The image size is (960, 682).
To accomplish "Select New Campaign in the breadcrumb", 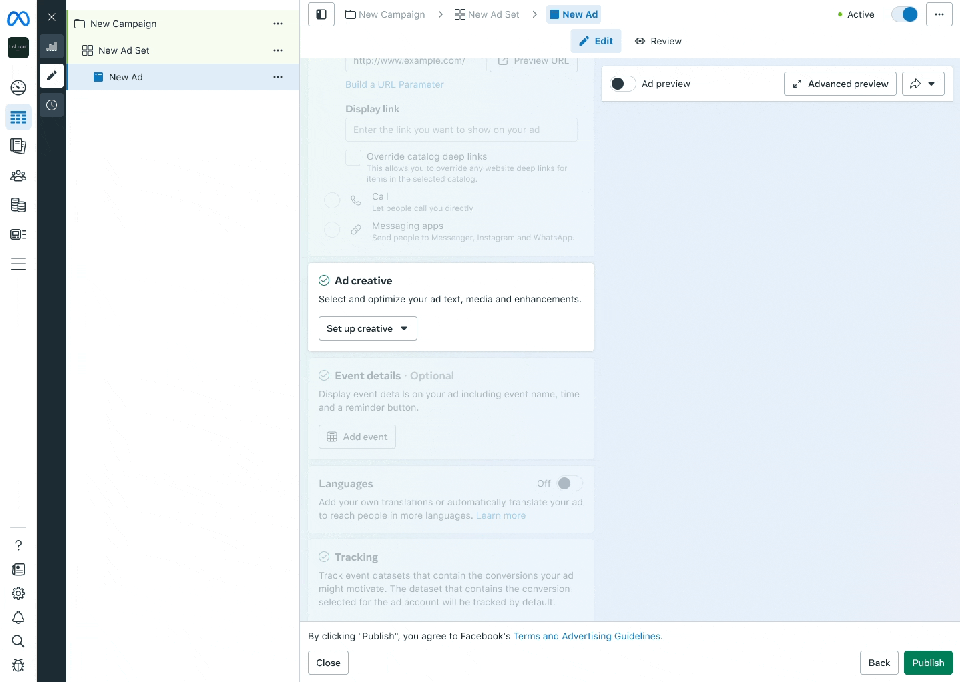I will [384, 15].
